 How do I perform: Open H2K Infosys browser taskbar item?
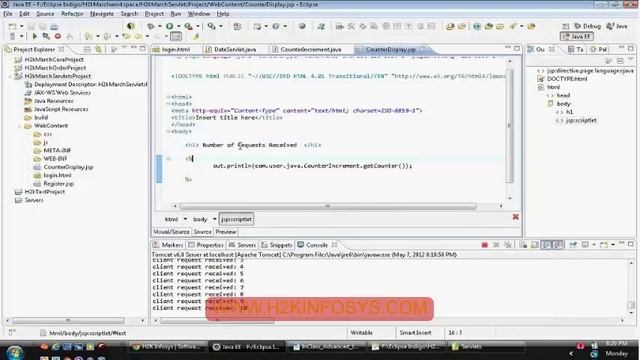[167, 347]
